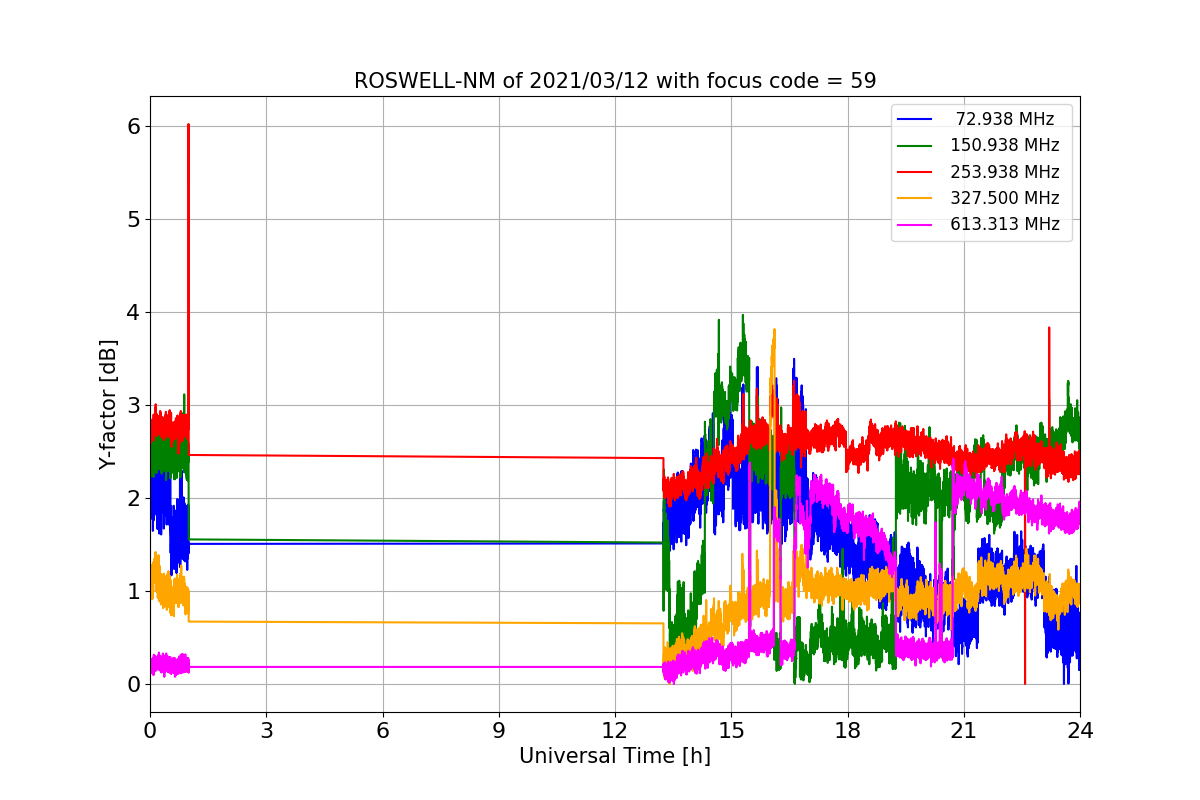This screenshot has height=800, width=1200.
Task: Click the x-axis tick label '0'
Action: click(150, 731)
